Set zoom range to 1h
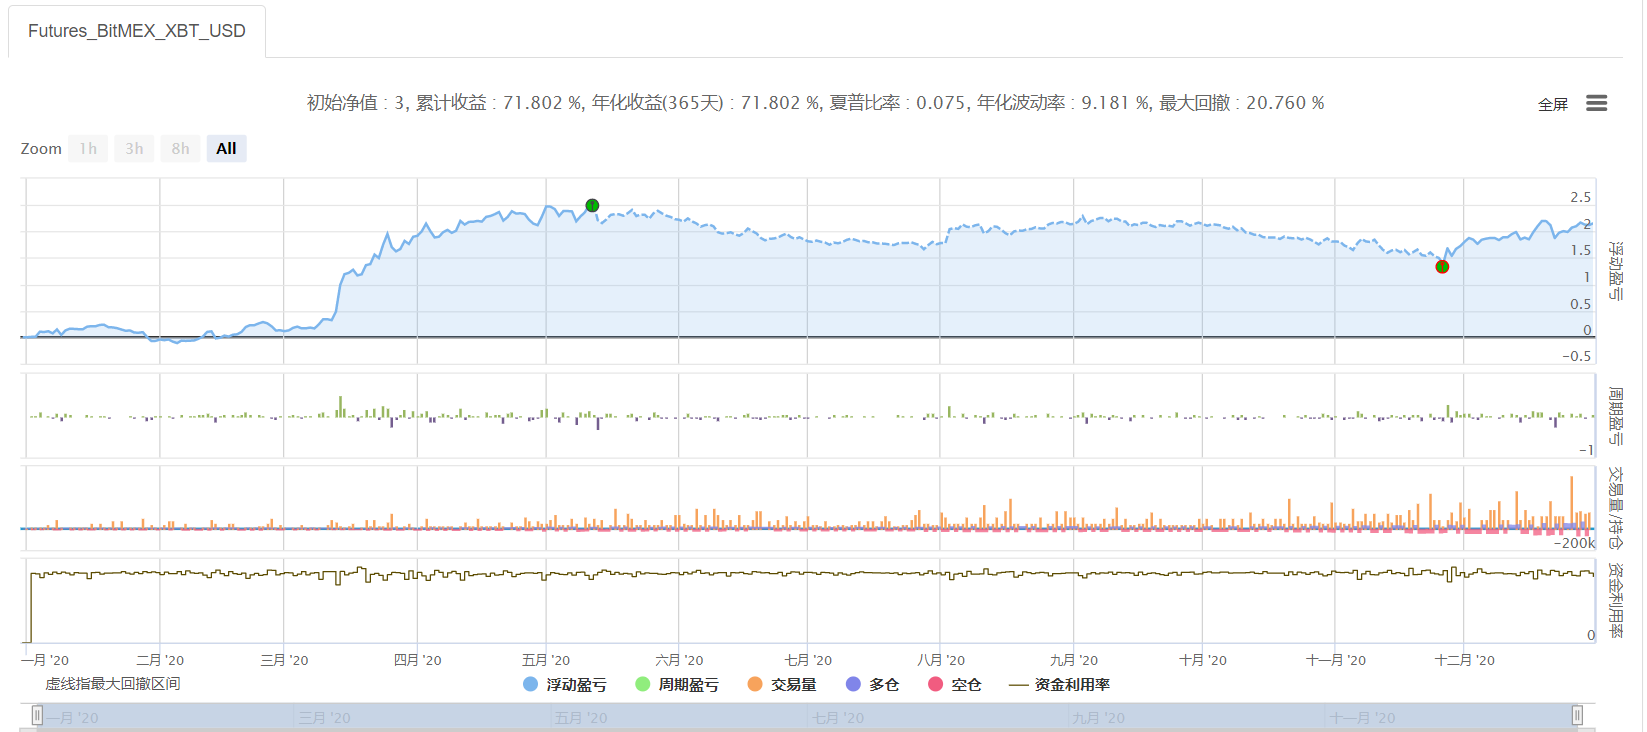The image size is (1647, 732). pyautogui.click(x=88, y=149)
